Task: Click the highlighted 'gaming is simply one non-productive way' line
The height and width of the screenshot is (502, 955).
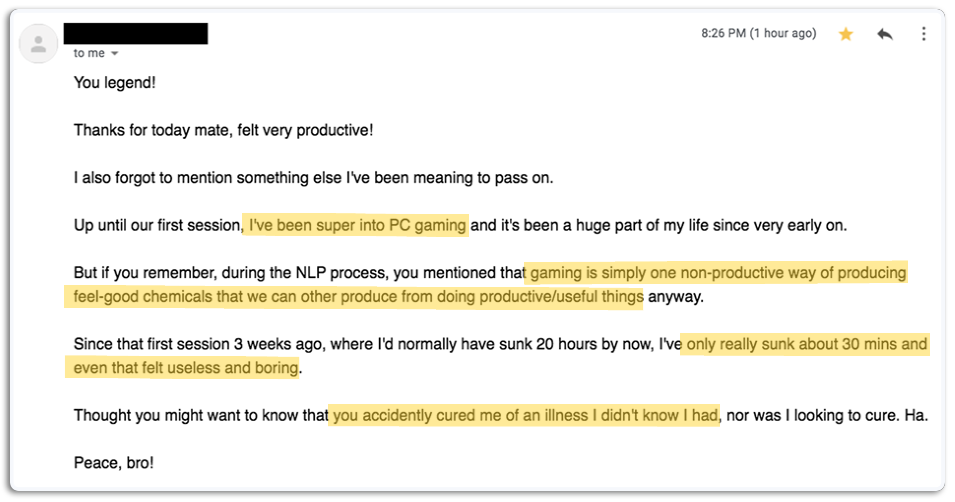Action: pyautogui.click(x=716, y=272)
